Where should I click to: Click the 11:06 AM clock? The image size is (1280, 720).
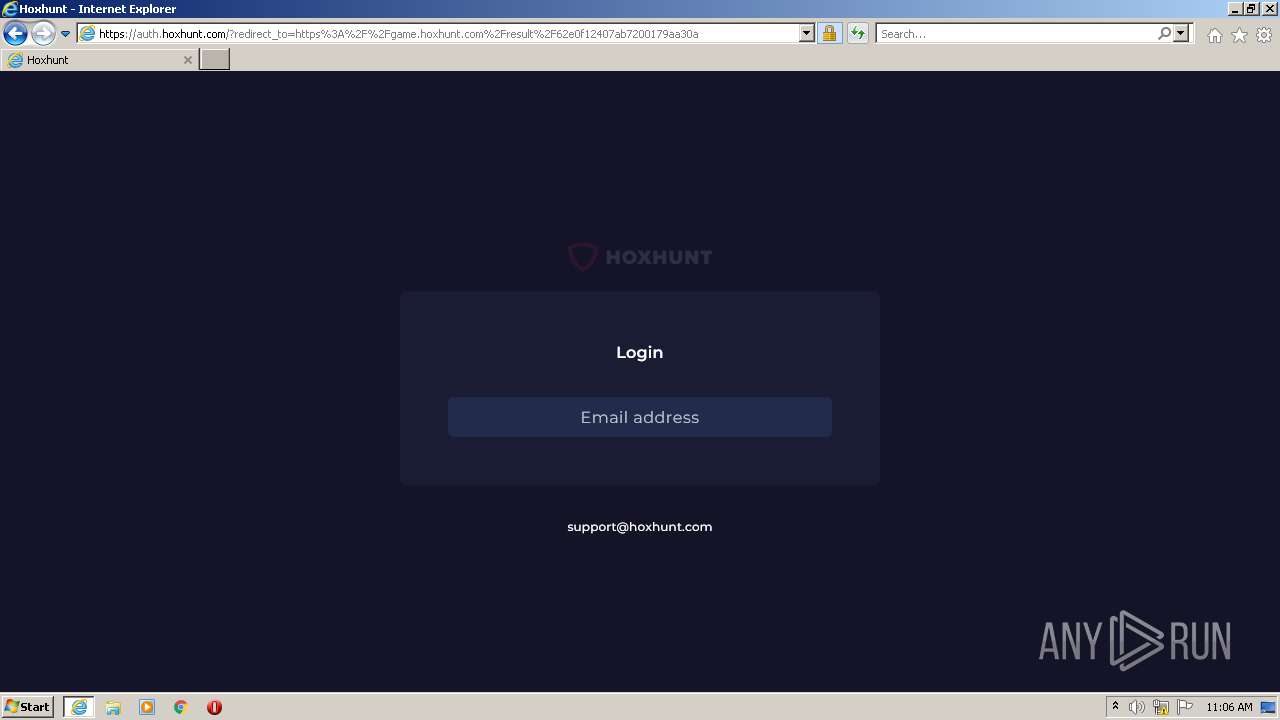tap(1229, 707)
